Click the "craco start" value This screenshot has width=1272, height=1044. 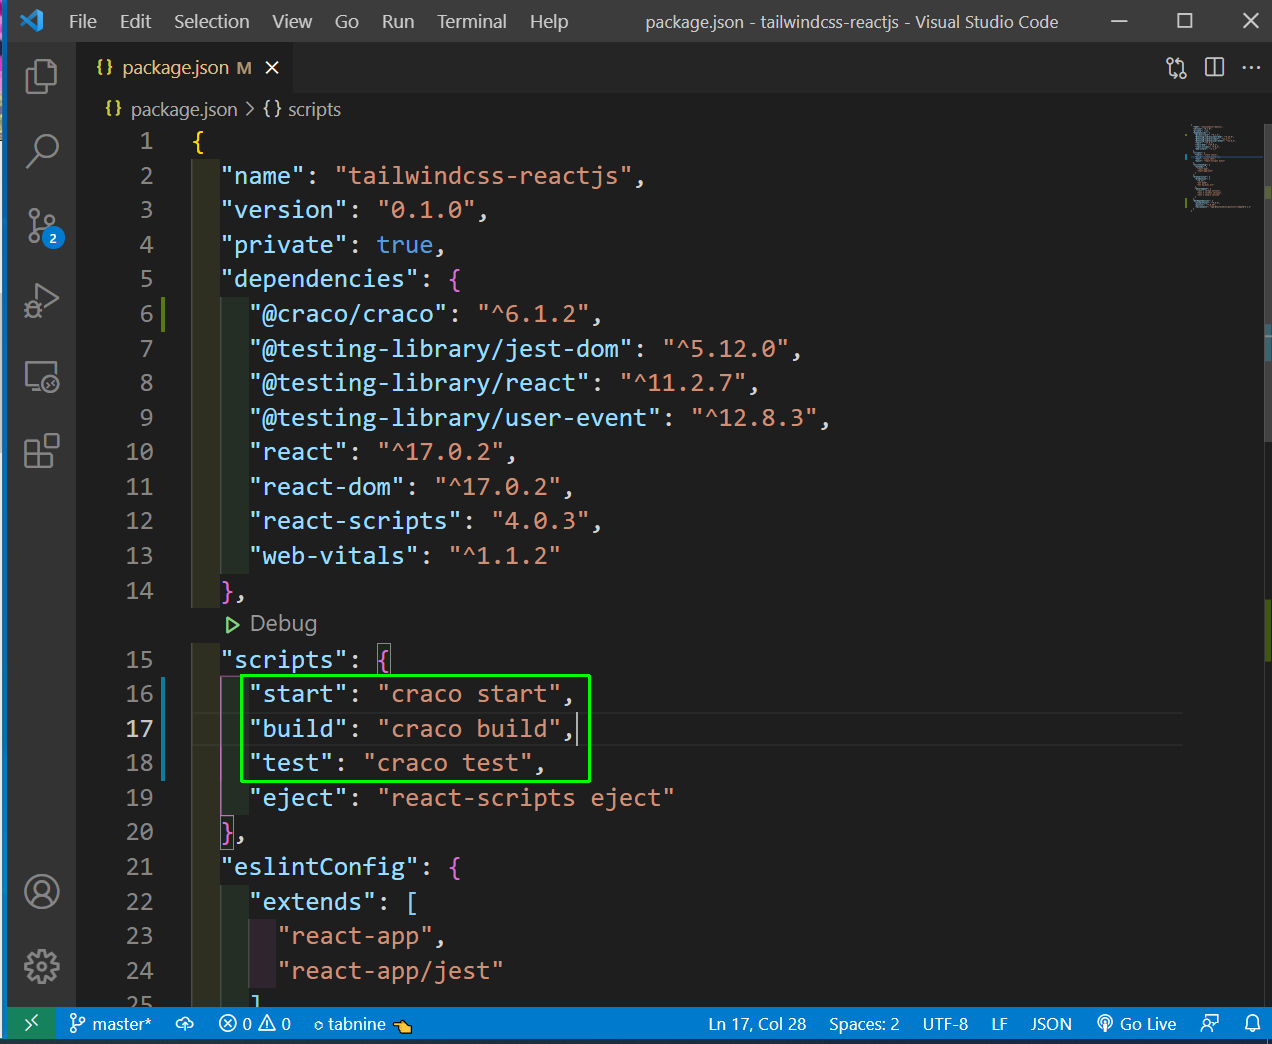469,694
